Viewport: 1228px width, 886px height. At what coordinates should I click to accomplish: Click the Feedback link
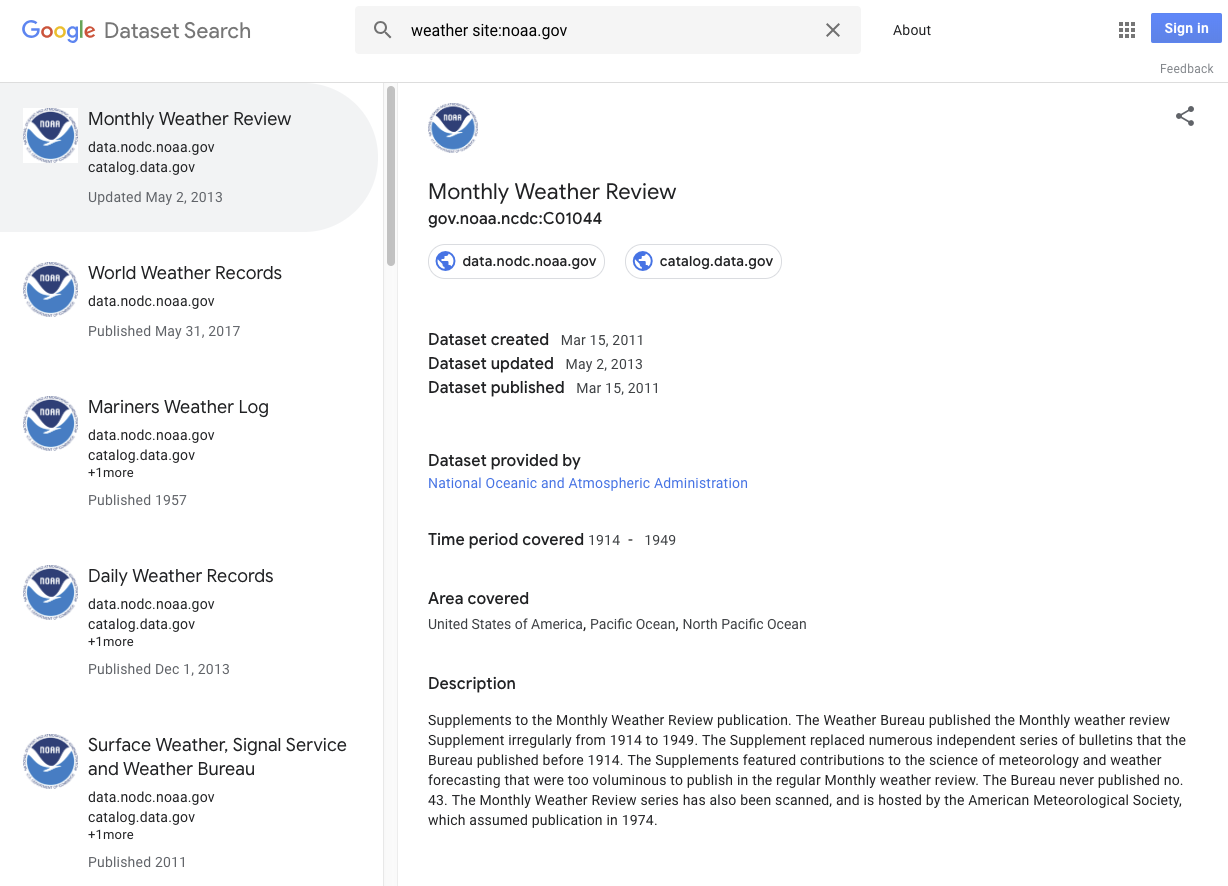point(1186,68)
